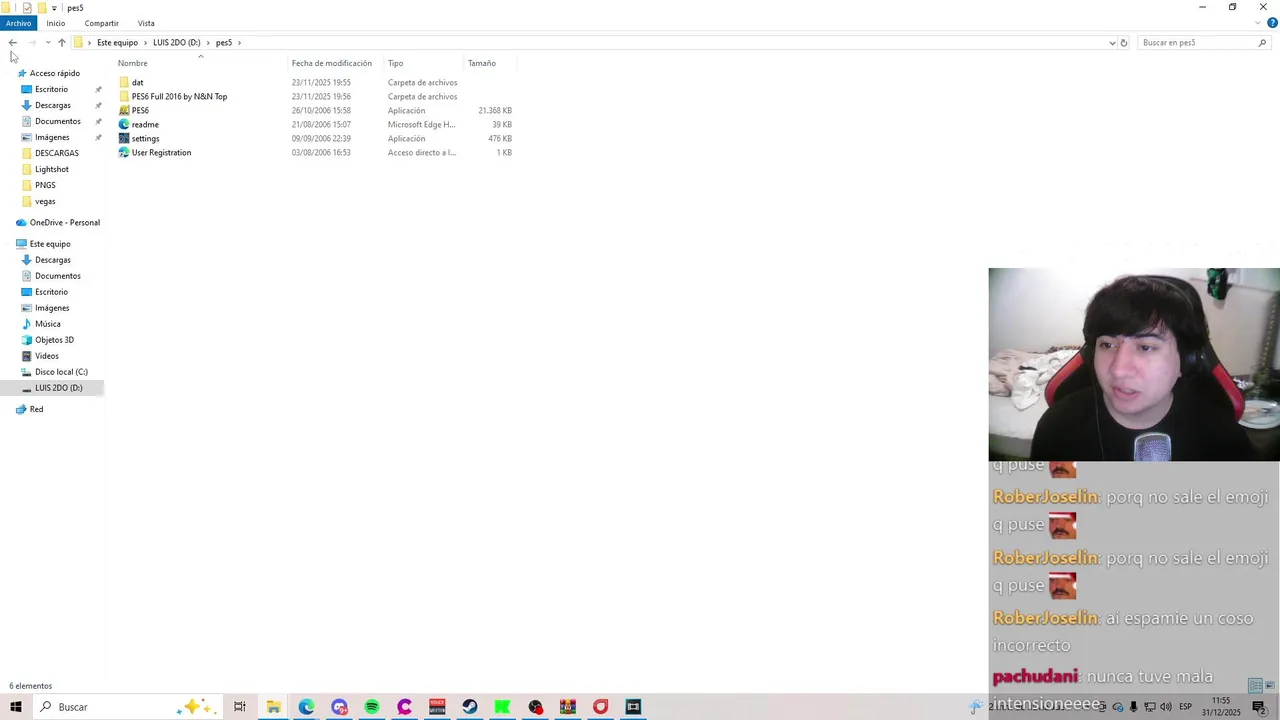Select the dat folder icon
Image resolution: width=1280 pixels, height=720 pixels.
tap(124, 83)
